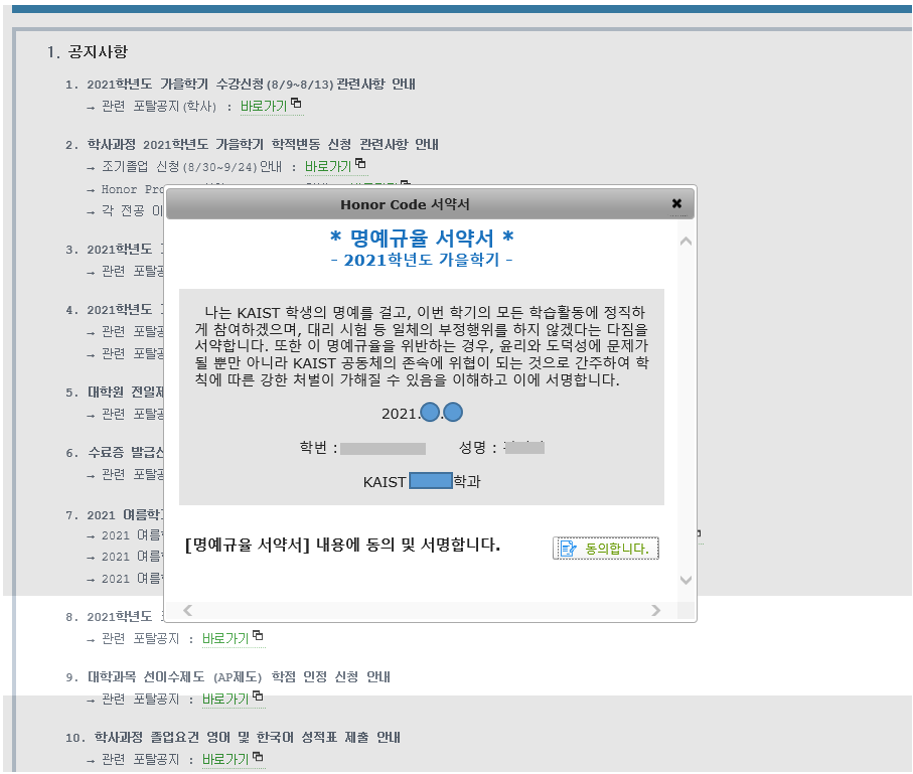Open 바로가기 link under notice 8
This screenshot has height=774, width=913.
(x=225, y=639)
